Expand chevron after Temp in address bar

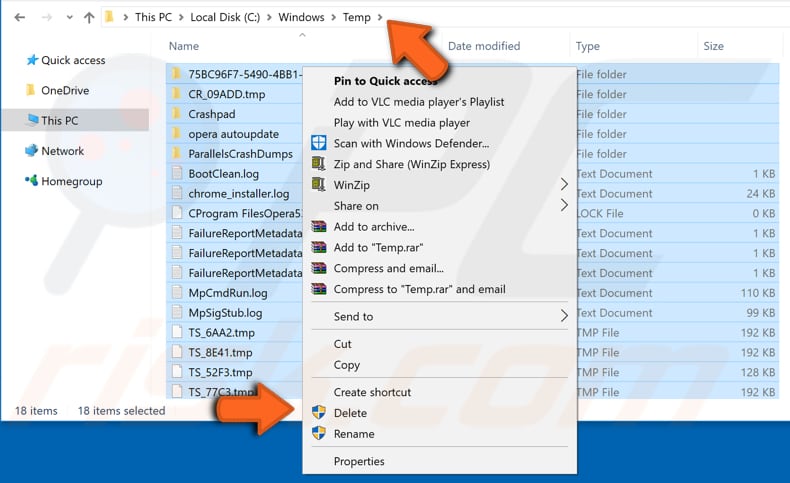[380, 18]
